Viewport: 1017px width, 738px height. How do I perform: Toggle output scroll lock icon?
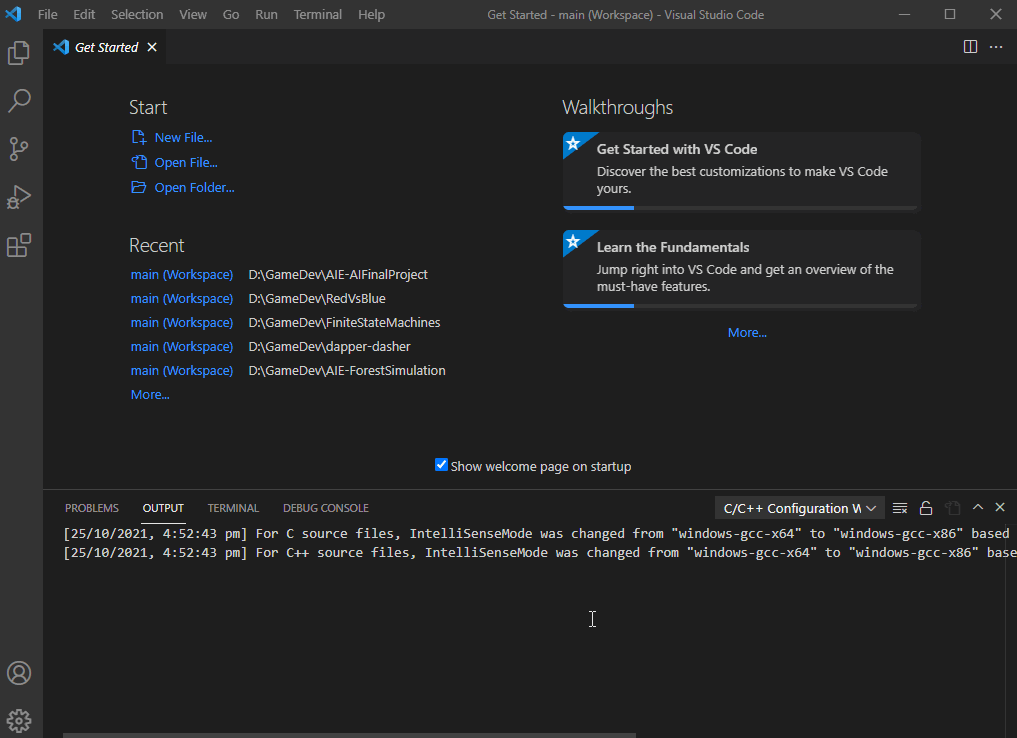[926, 508]
